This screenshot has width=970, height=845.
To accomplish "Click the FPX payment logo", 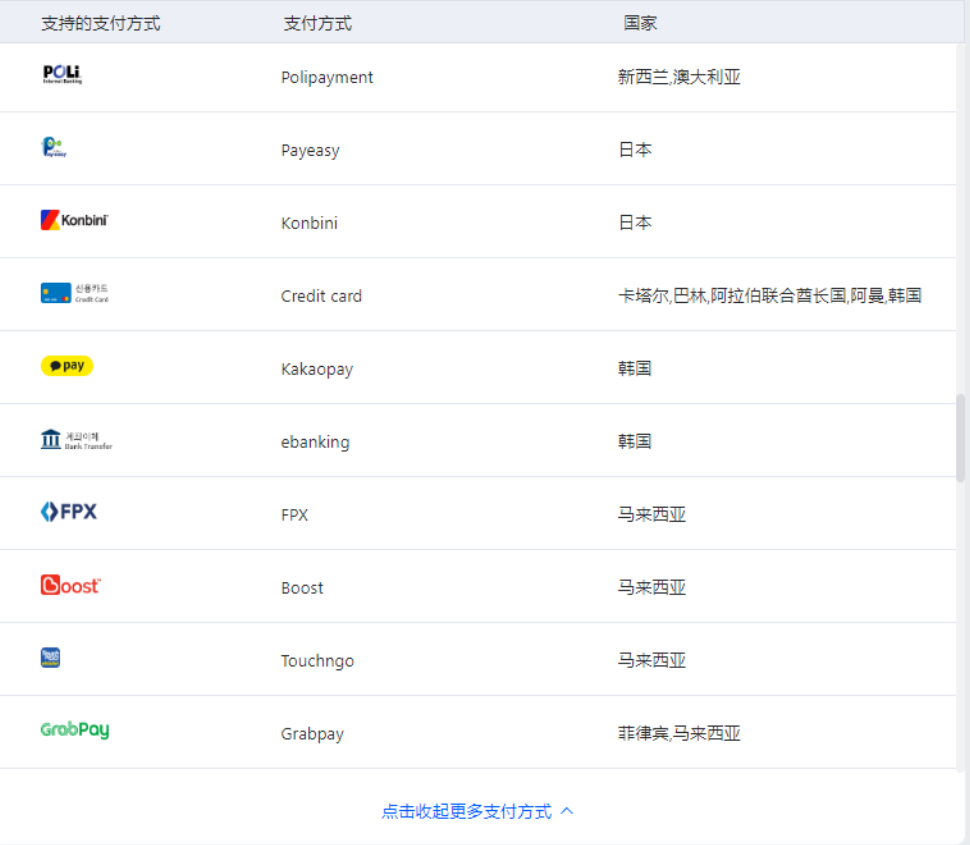I will pyautogui.click(x=70, y=512).
